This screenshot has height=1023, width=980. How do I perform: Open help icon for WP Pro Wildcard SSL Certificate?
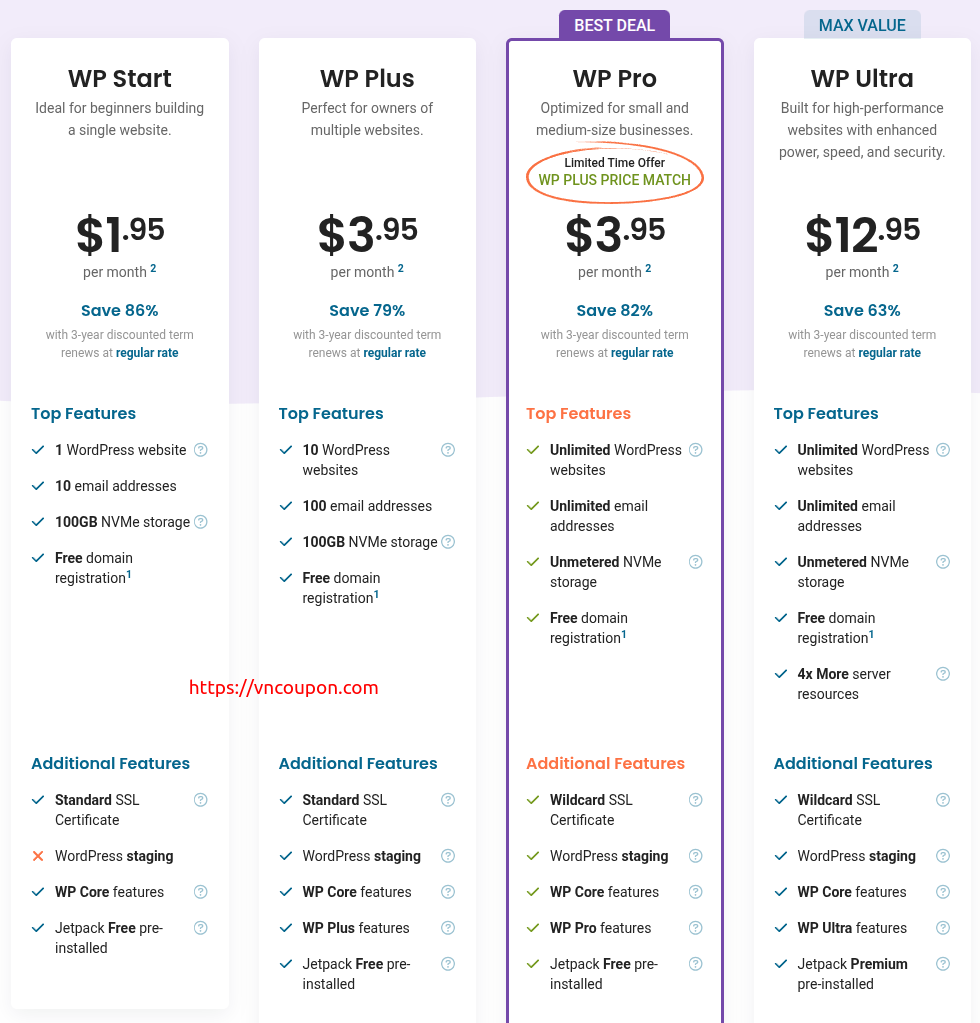tap(696, 800)
